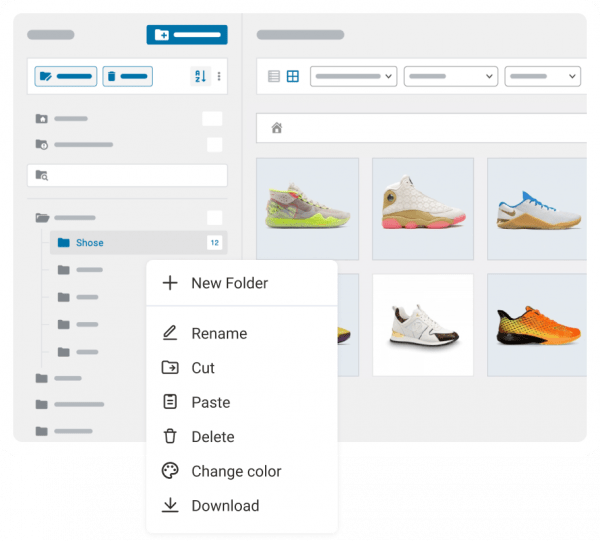Choose Paste from context menu
600x541 pixels.
(242, 402)
